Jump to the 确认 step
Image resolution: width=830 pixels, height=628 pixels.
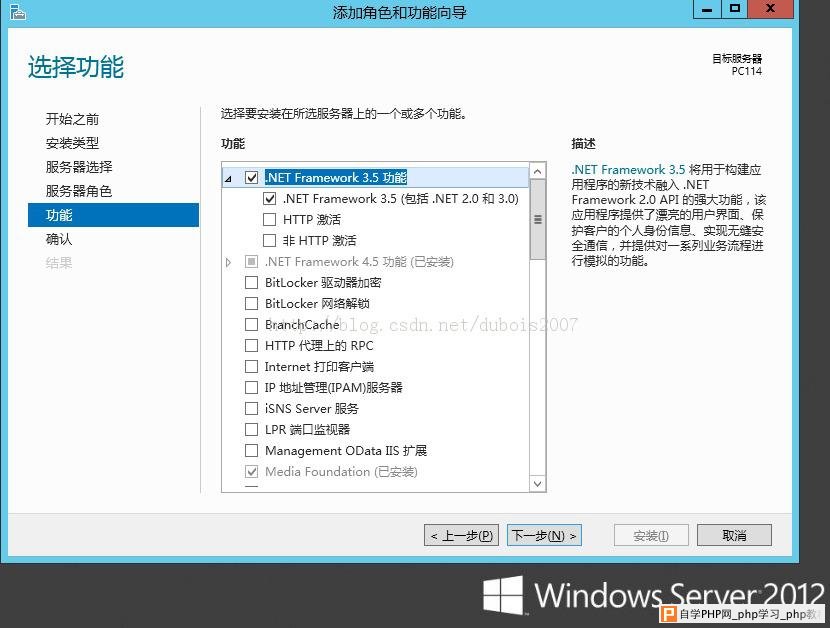pos(59,239)
